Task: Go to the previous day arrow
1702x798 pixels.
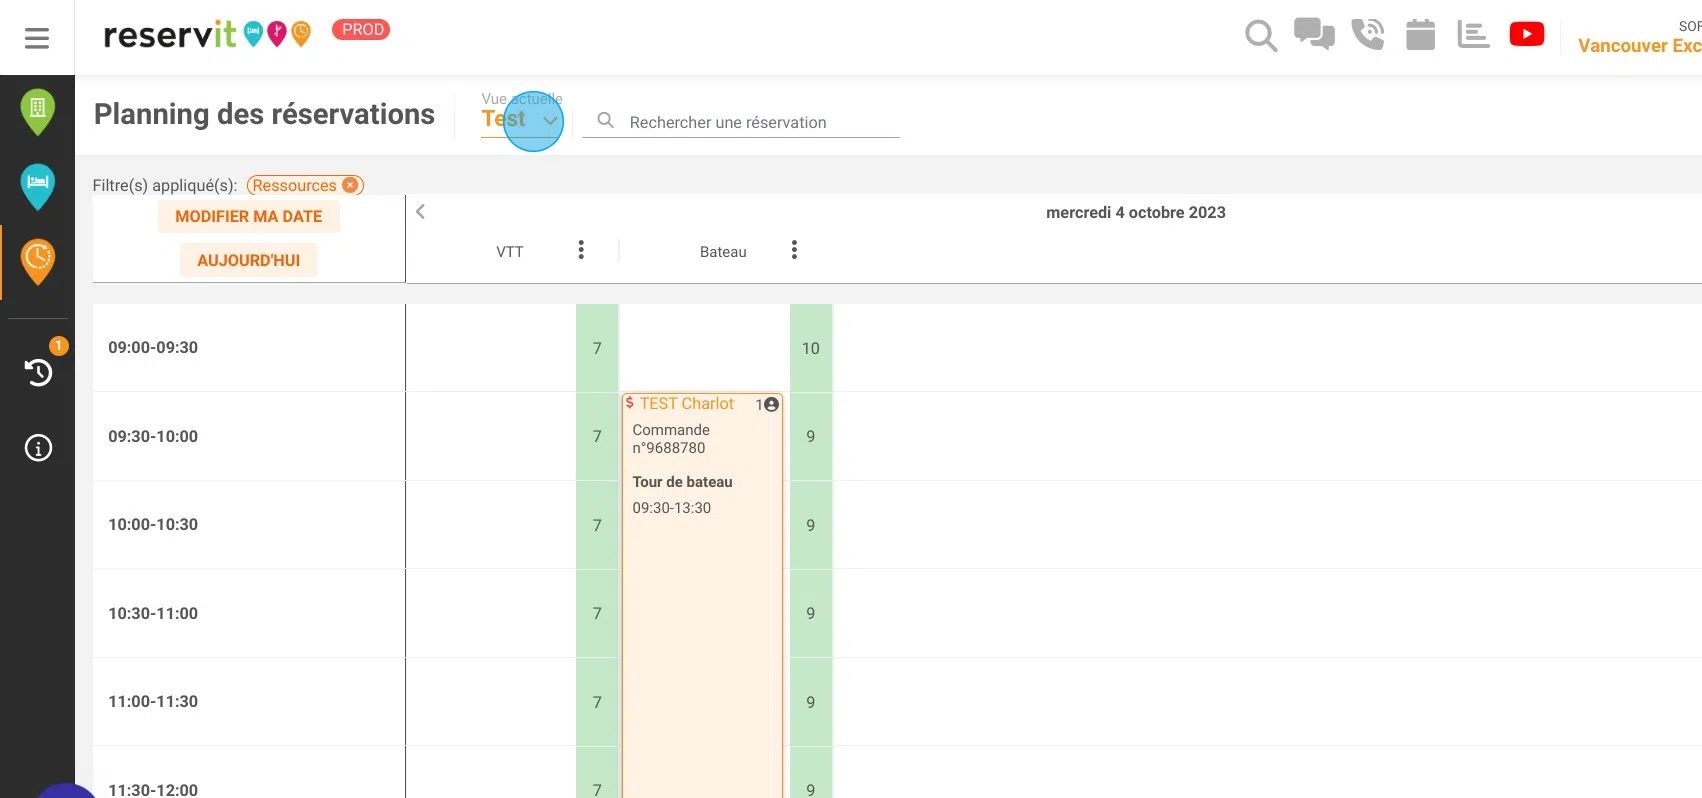Action: 421,211
